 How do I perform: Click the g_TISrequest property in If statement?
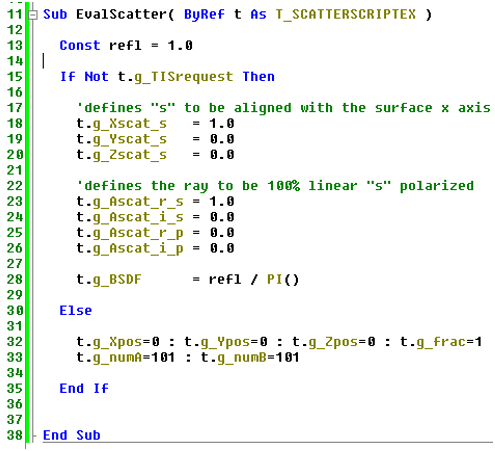[x=184, y=77]
